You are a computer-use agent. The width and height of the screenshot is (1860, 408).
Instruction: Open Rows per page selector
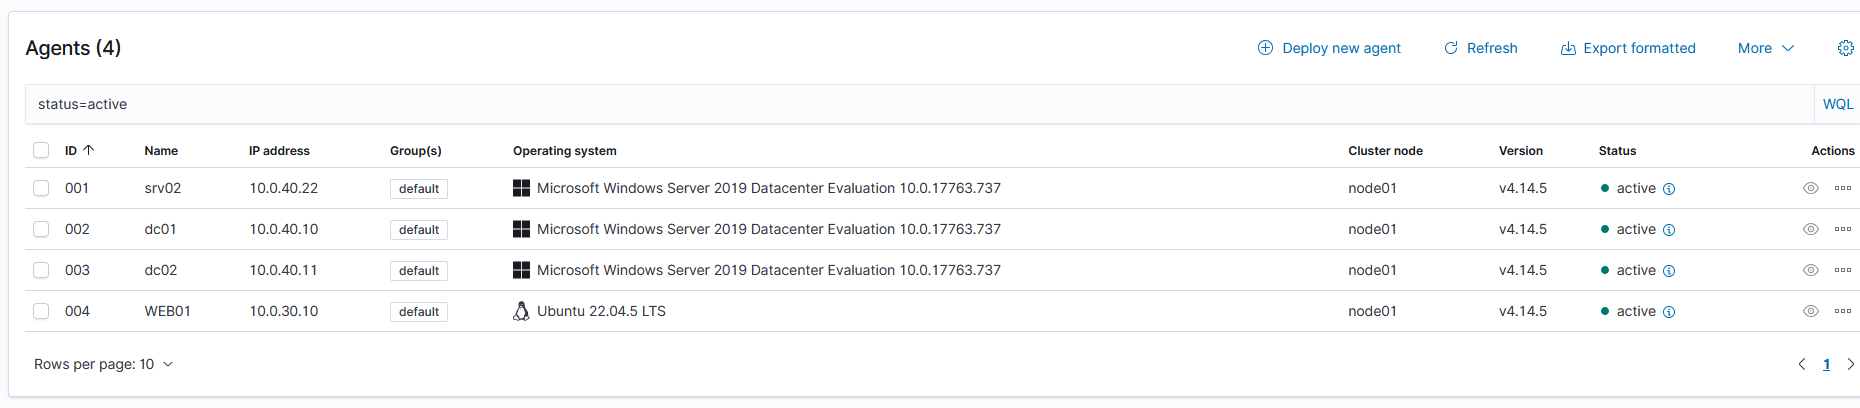[103, 364]
